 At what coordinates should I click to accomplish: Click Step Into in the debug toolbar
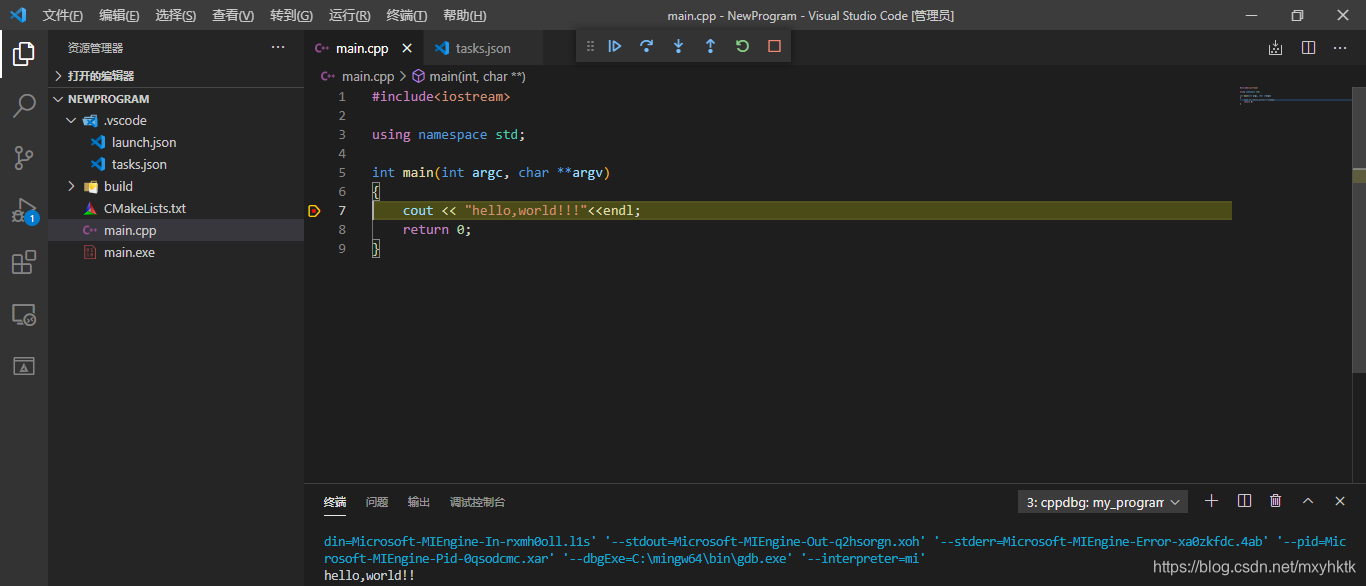coord(679,46)
